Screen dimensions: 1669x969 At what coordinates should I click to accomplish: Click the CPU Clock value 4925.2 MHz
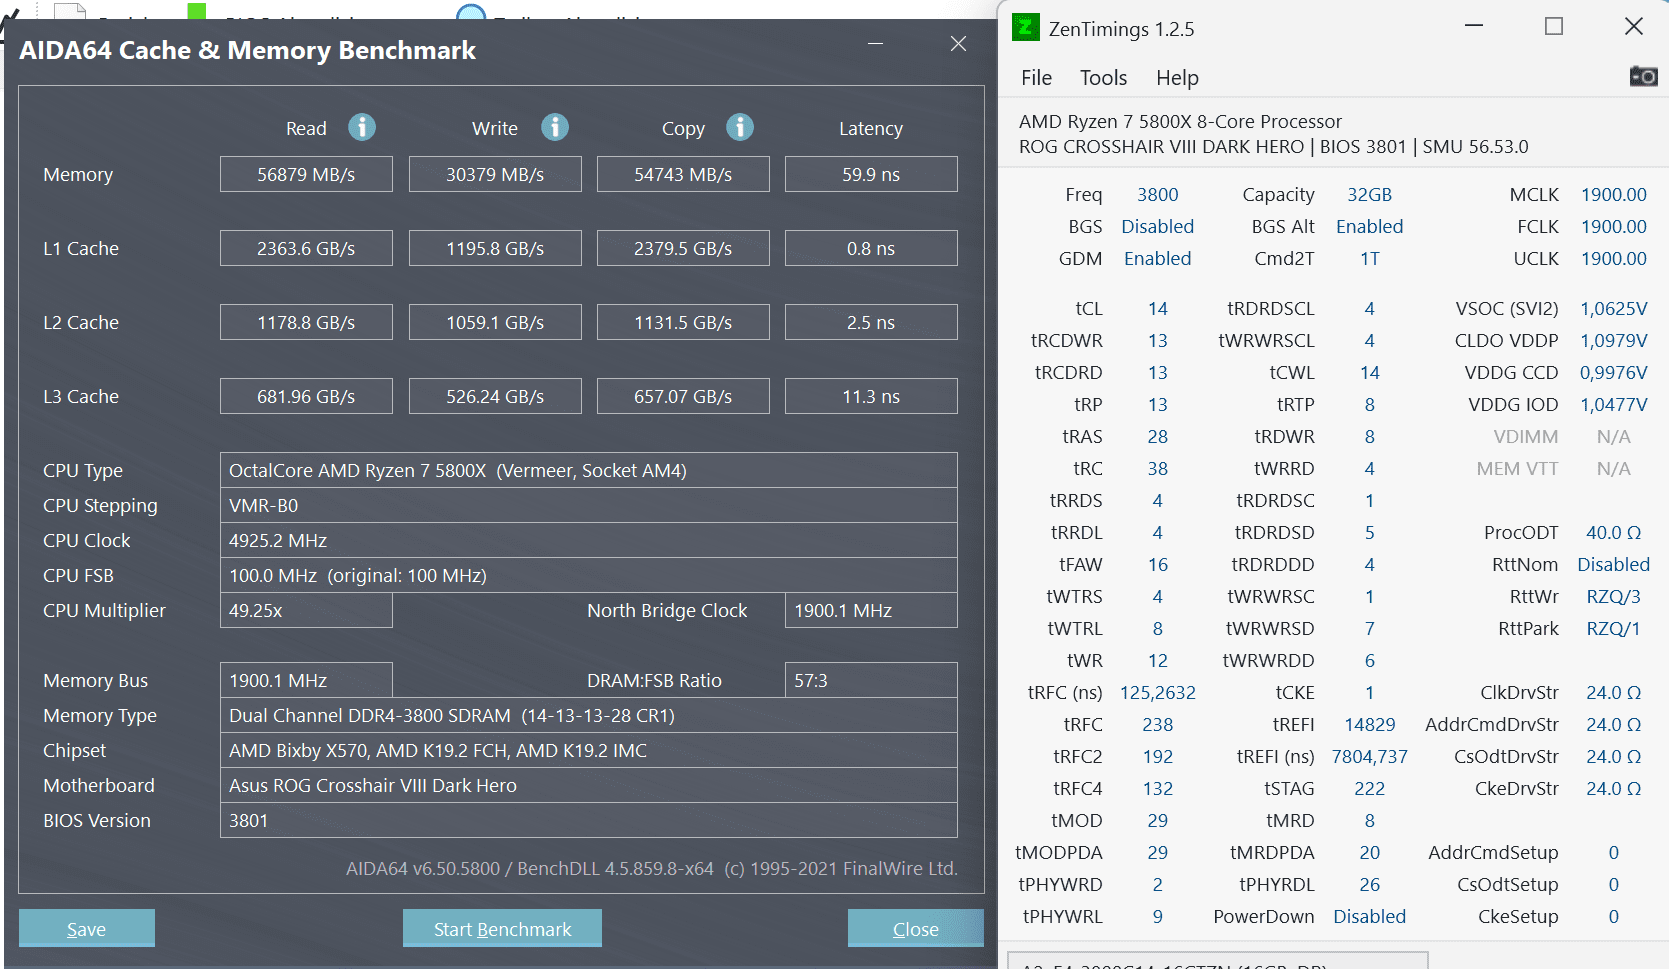[589, 540]
